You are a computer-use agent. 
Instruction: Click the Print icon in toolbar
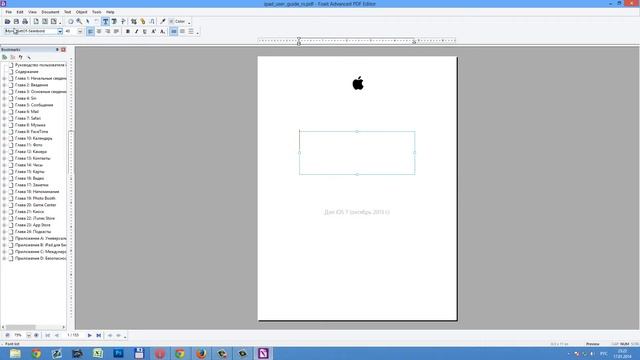coord(25,21)
